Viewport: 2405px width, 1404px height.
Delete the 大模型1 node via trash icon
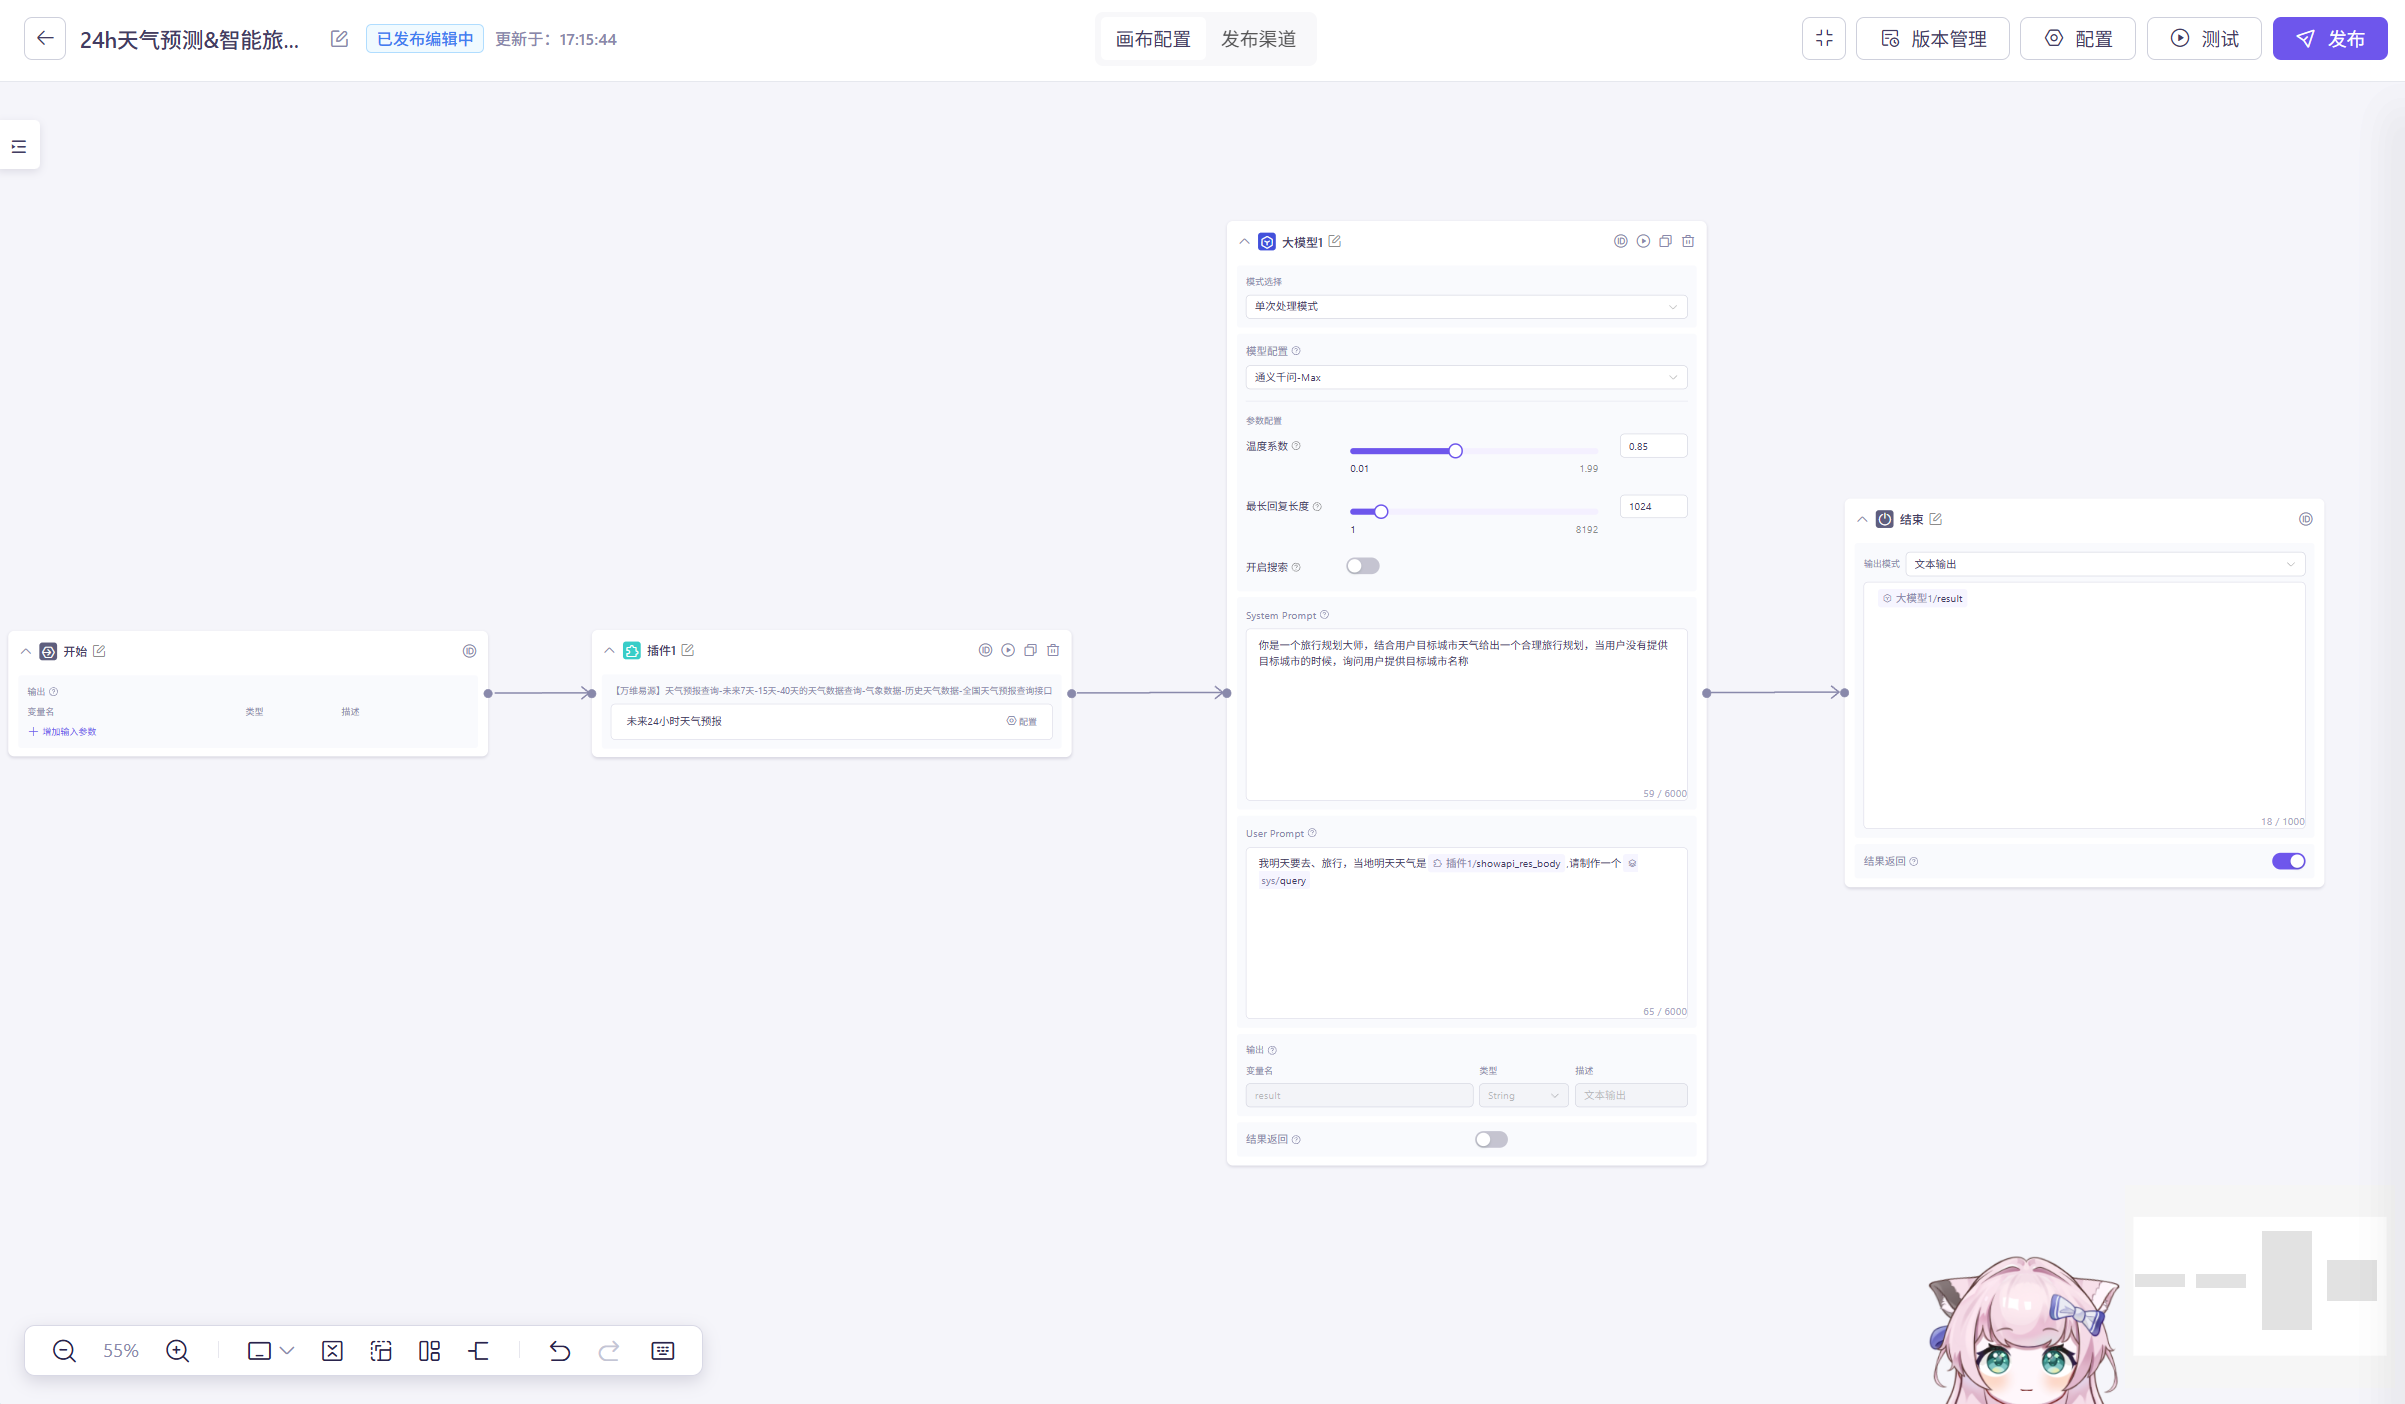click(1688, 241)
